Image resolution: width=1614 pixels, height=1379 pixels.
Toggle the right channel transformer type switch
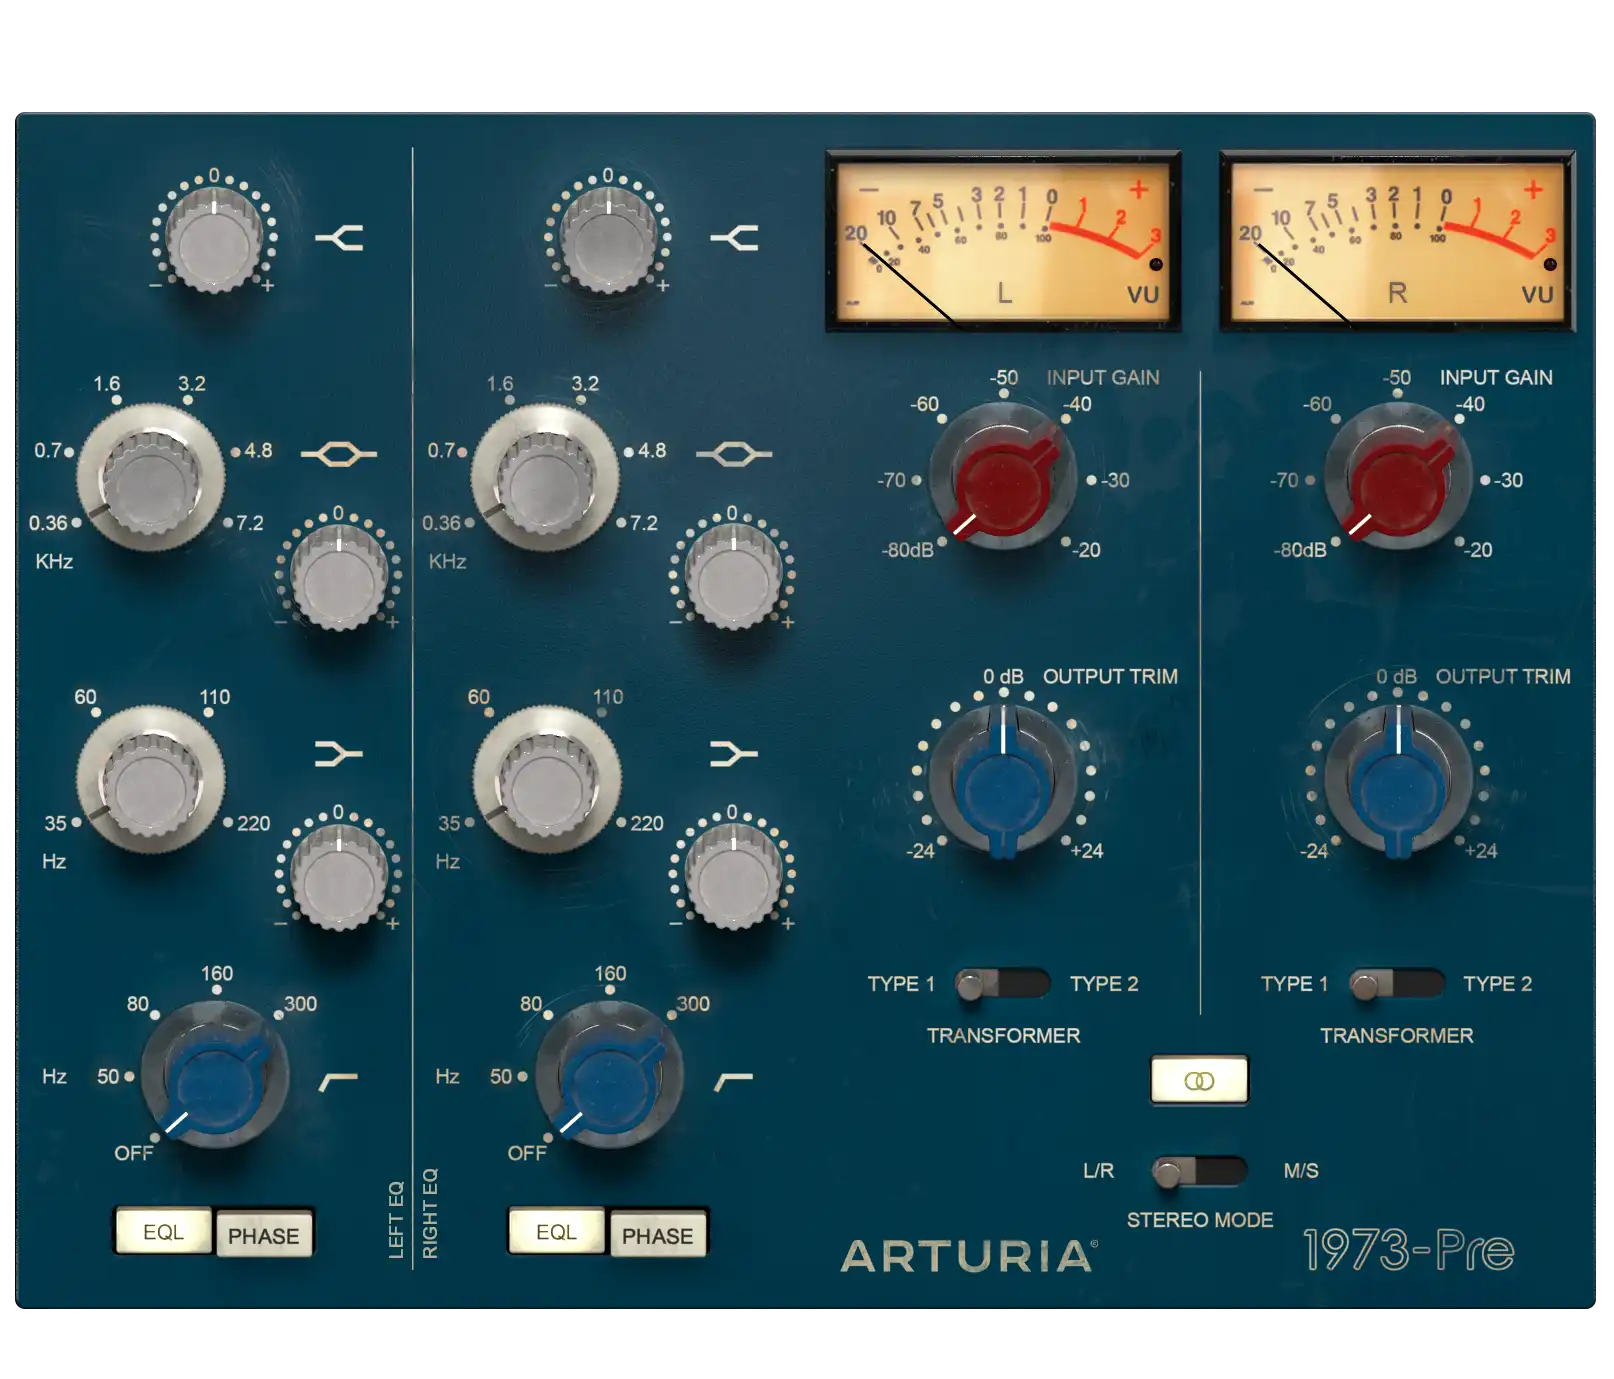(1395, 985)
